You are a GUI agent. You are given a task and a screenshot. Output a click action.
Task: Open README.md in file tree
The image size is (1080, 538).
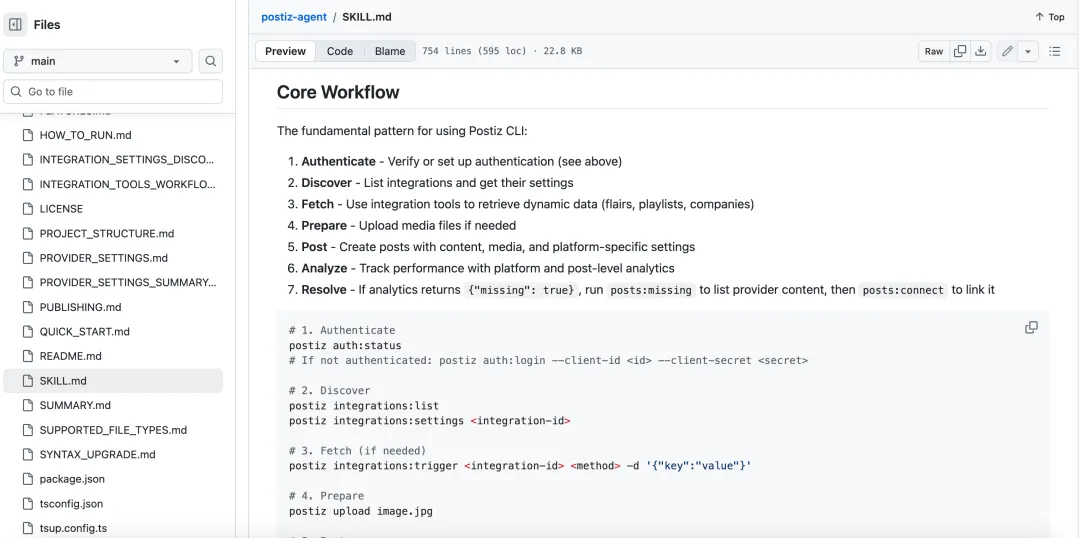[70, 356]
